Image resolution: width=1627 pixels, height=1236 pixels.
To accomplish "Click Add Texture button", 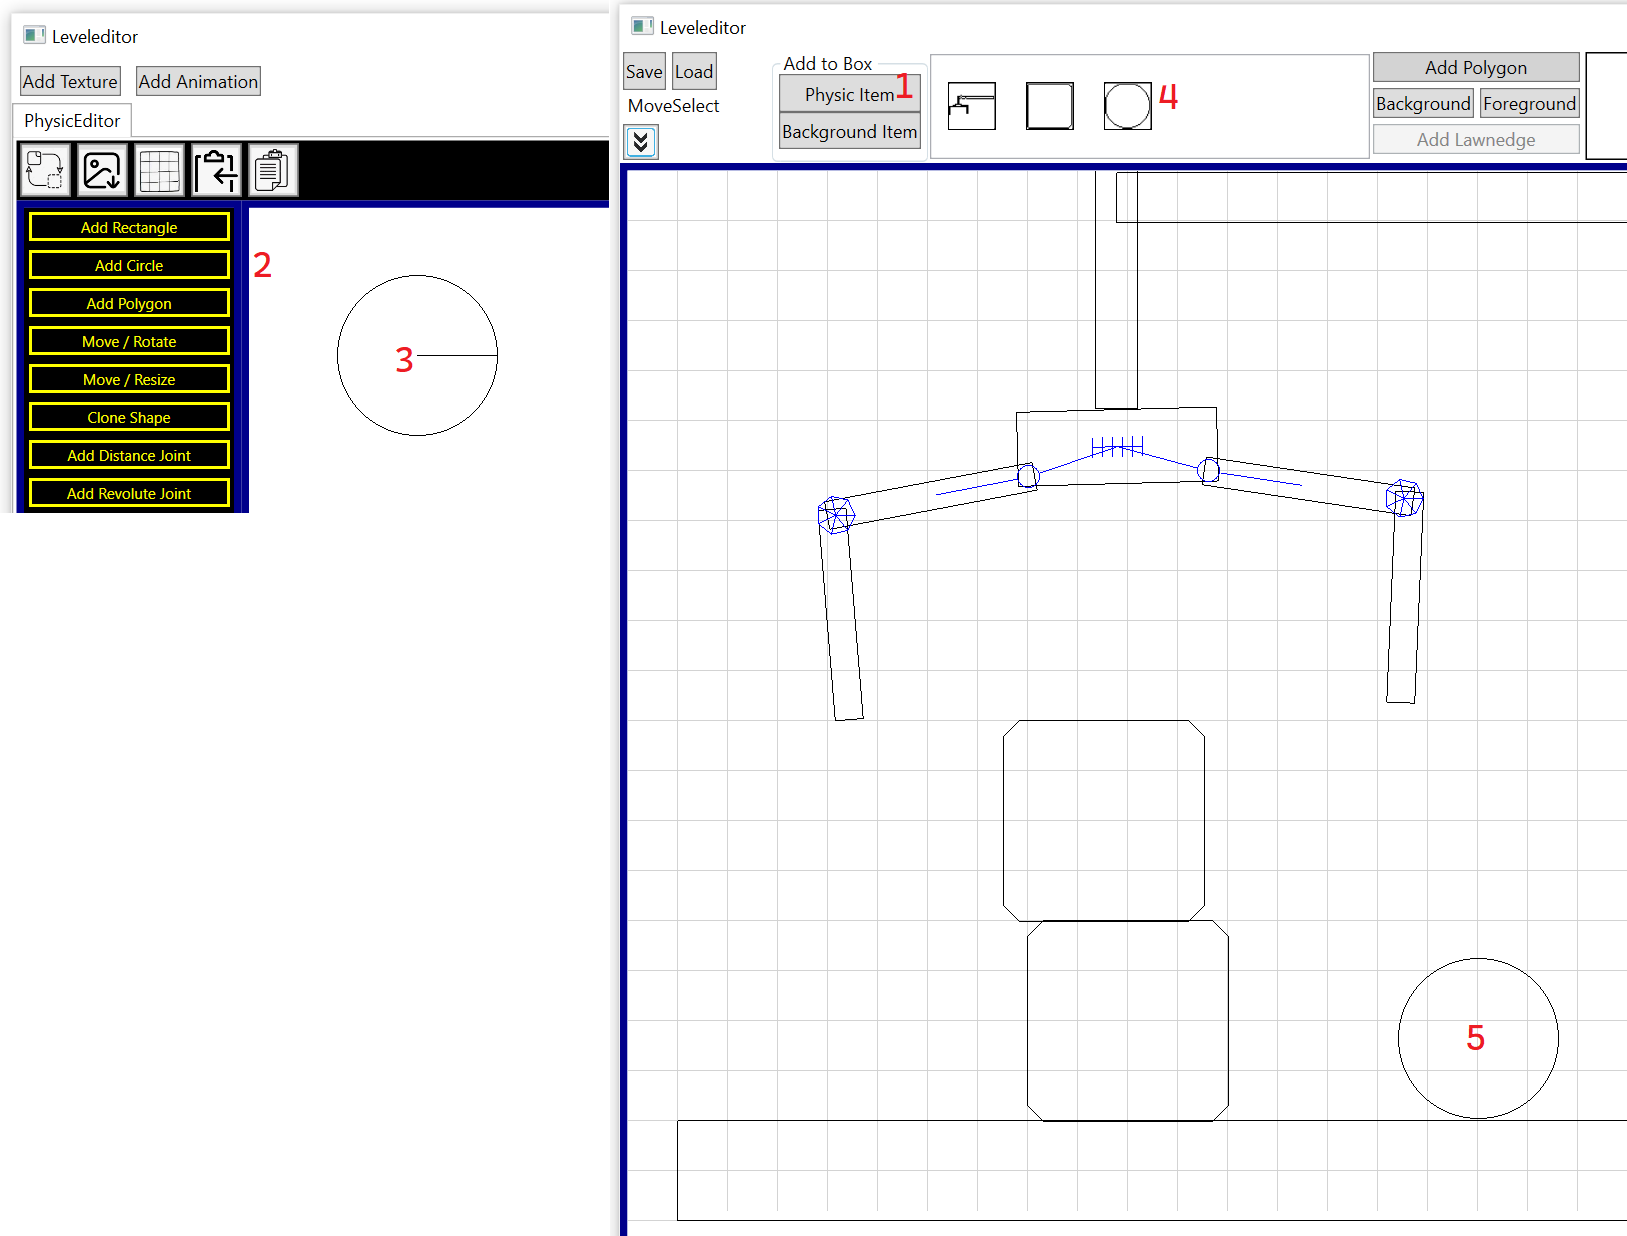I will pyautogui.click(x=70, y=82).
